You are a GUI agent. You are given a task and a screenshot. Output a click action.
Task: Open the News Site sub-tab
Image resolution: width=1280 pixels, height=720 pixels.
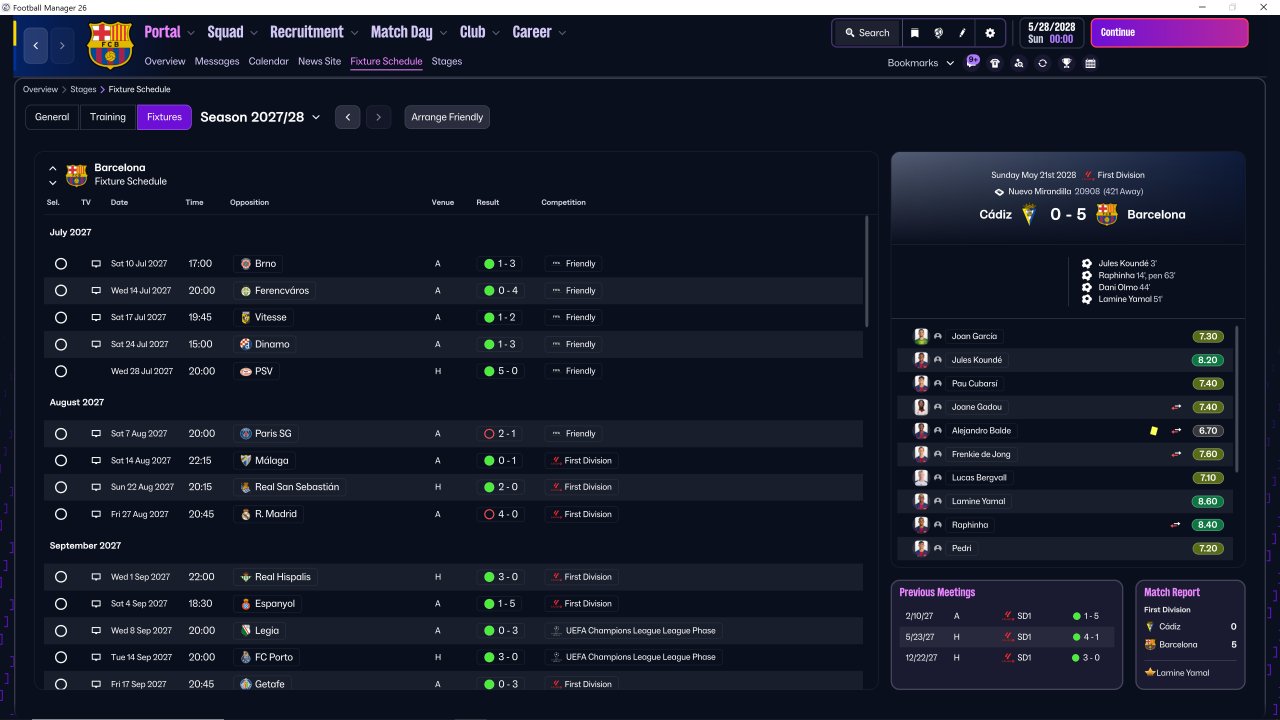pos(320,61)
